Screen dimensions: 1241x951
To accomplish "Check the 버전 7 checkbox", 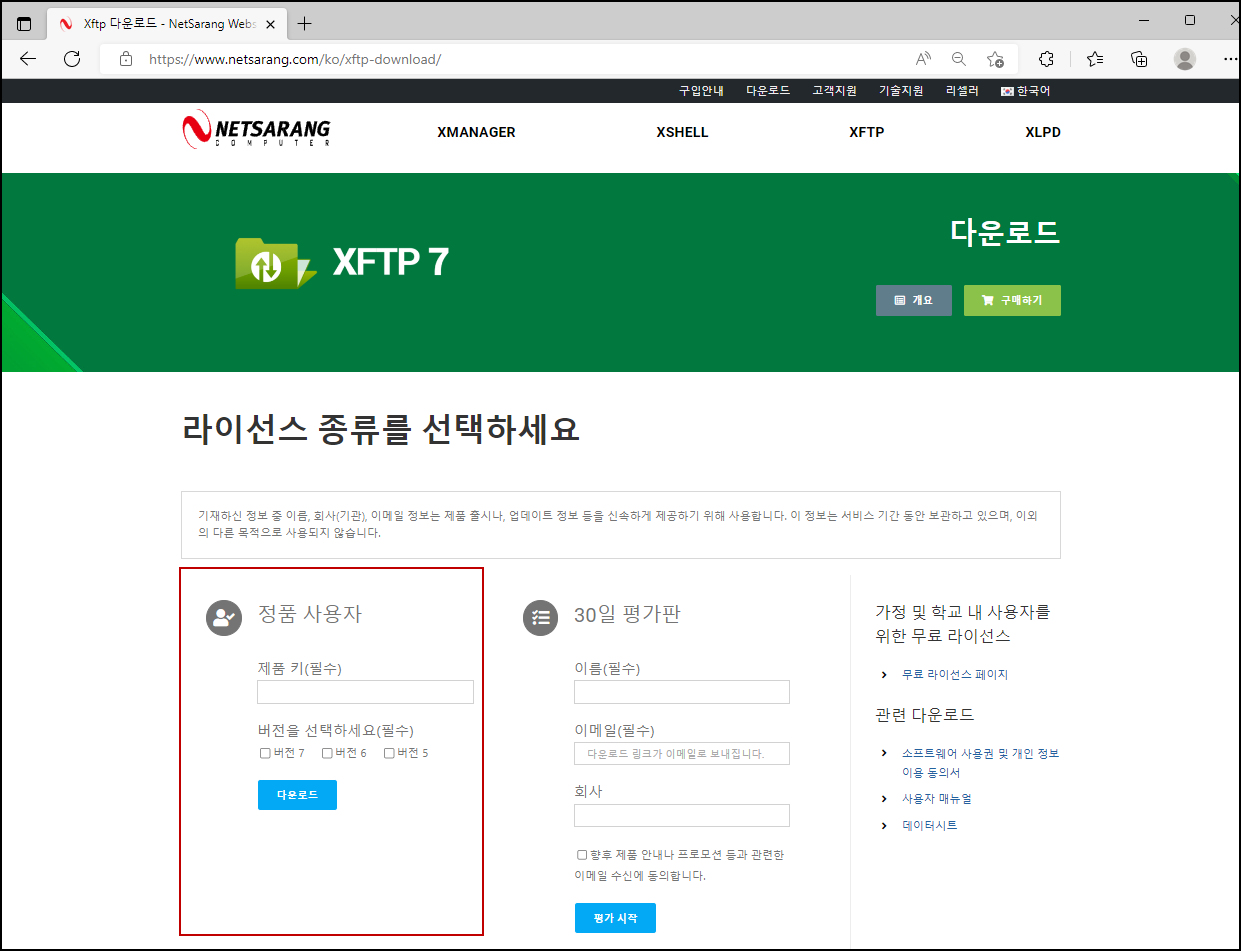I will point(265,753).
